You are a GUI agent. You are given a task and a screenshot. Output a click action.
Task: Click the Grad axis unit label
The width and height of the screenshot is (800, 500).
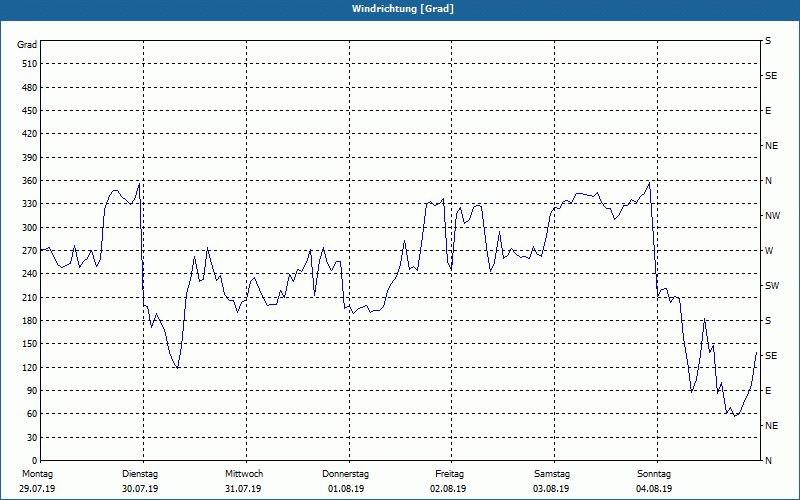(x=27, y=45)
